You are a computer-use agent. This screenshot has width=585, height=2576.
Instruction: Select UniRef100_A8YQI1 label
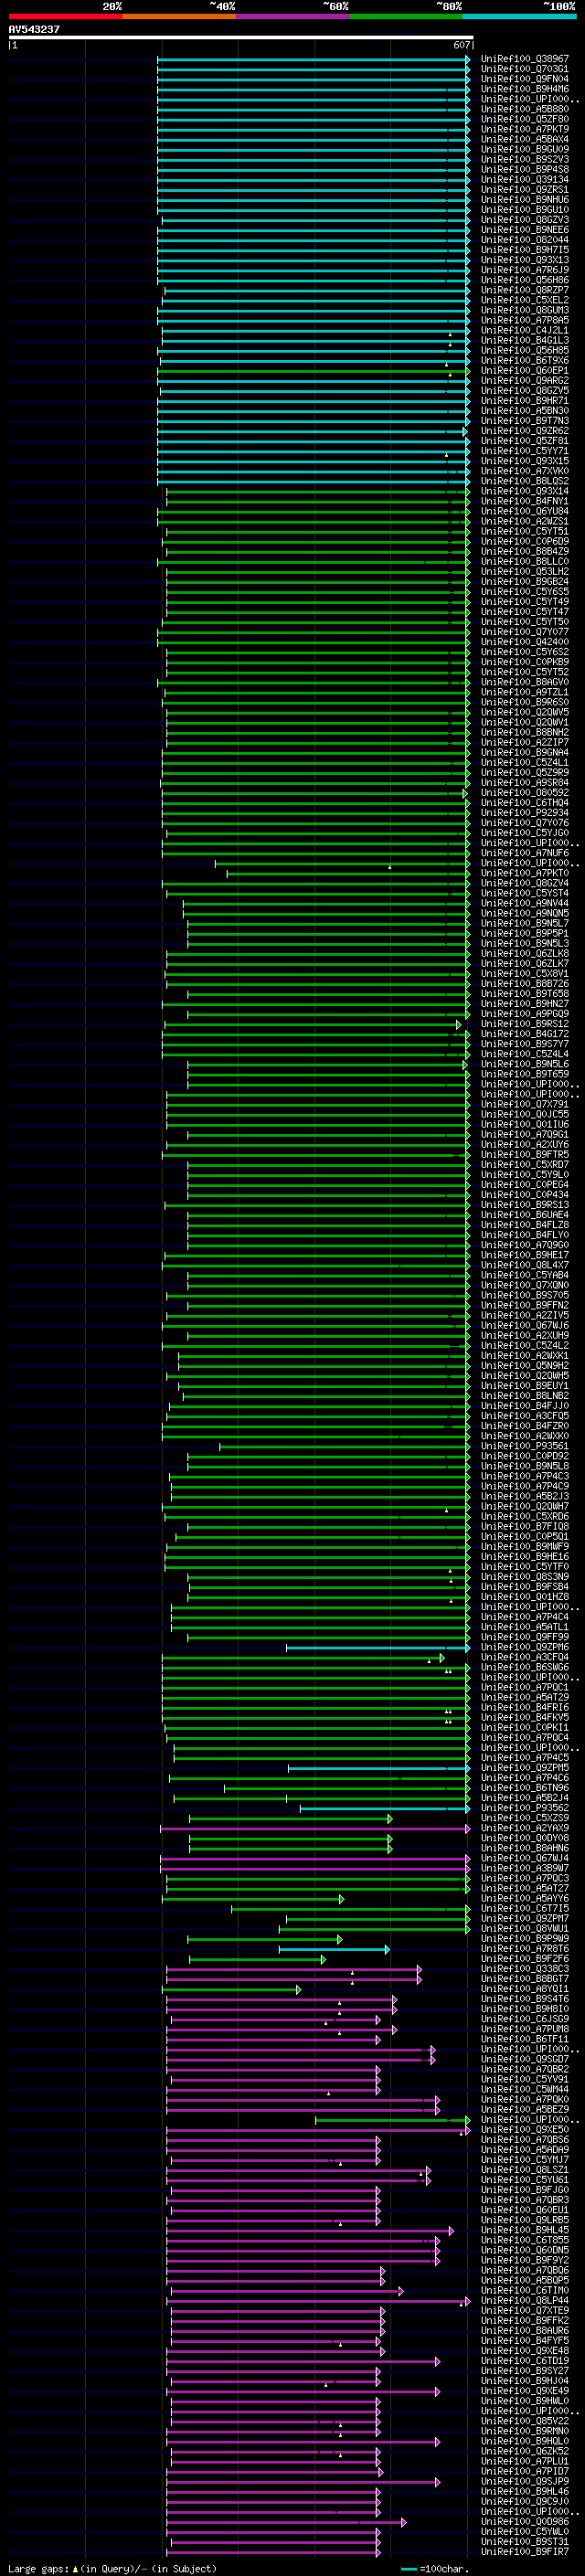pos(525,1989)
